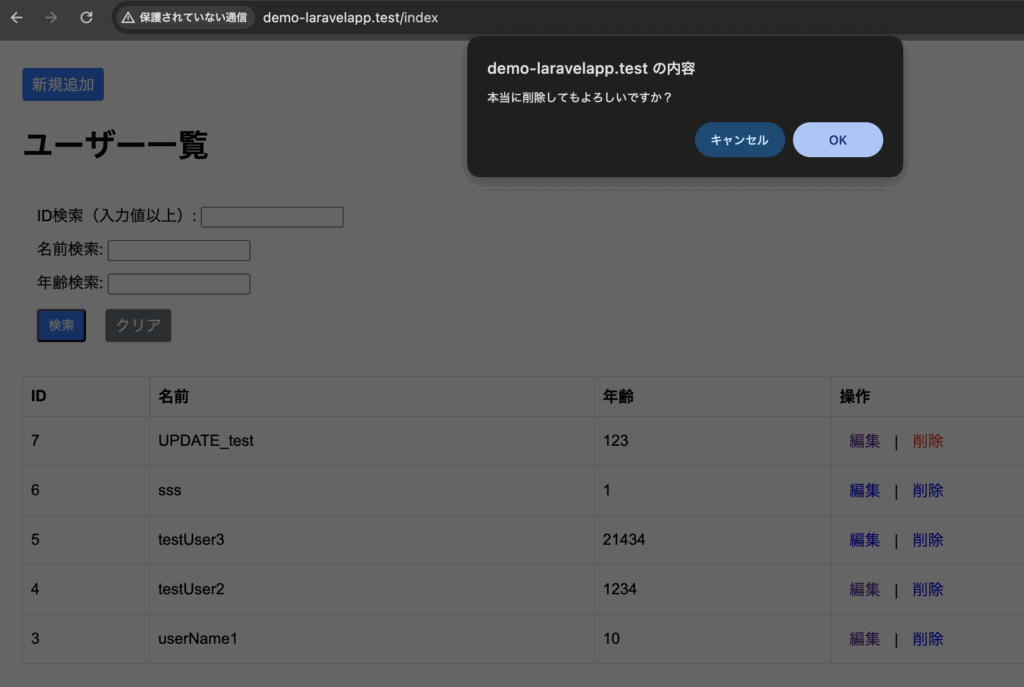Click the browser back arrow
Viewport: 1024px width, 687px height.
coord(17,18)
